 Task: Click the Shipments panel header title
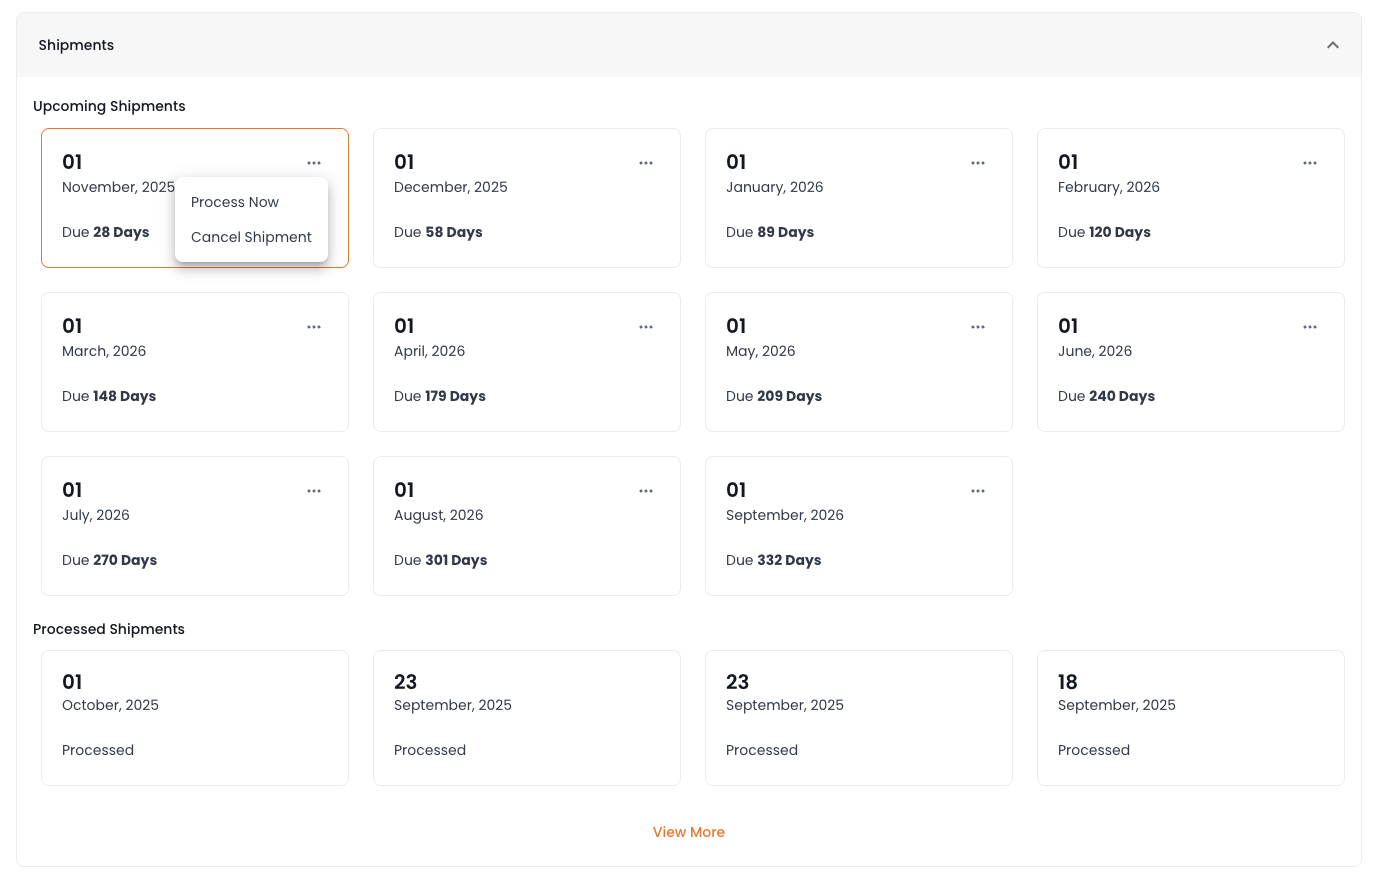pos(76,45)
